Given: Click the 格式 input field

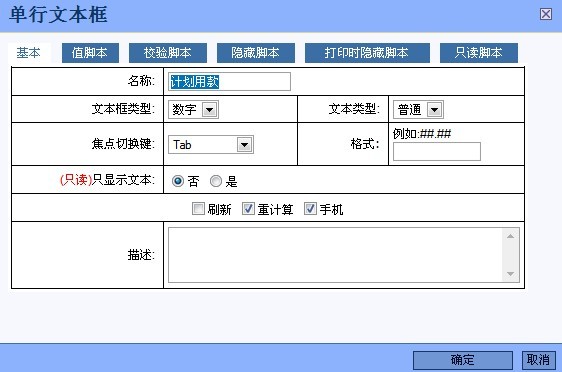Looking at the screenshot, I should coord(437,152).
